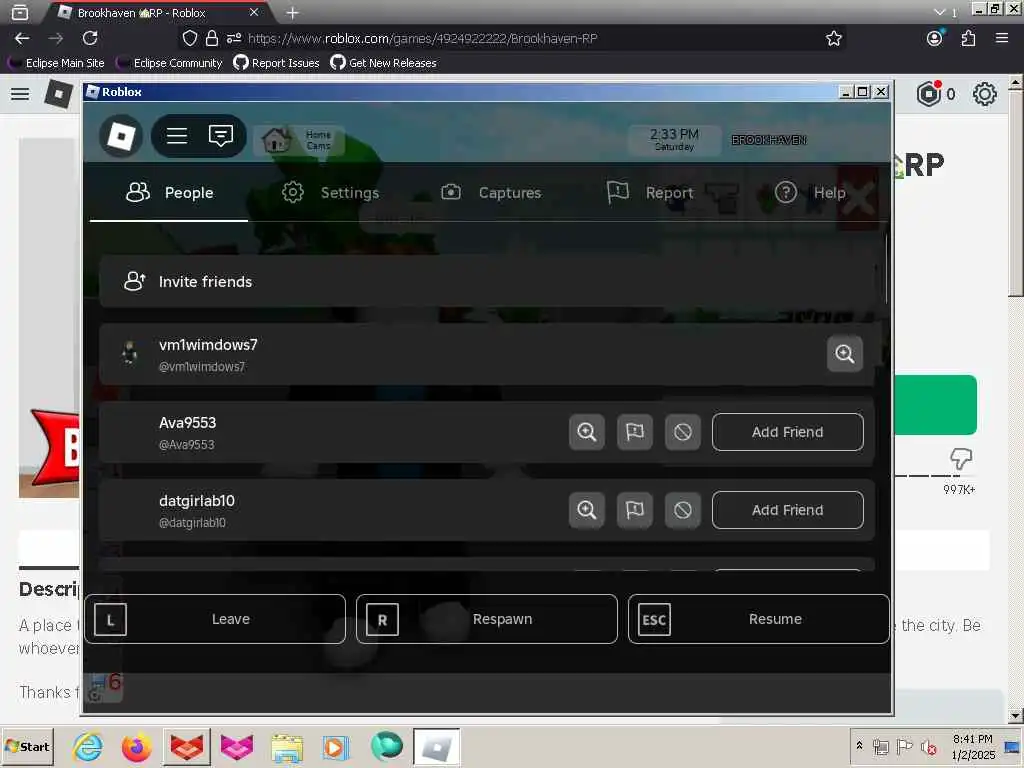Show hidden system tray icons

tap(859, 745)
